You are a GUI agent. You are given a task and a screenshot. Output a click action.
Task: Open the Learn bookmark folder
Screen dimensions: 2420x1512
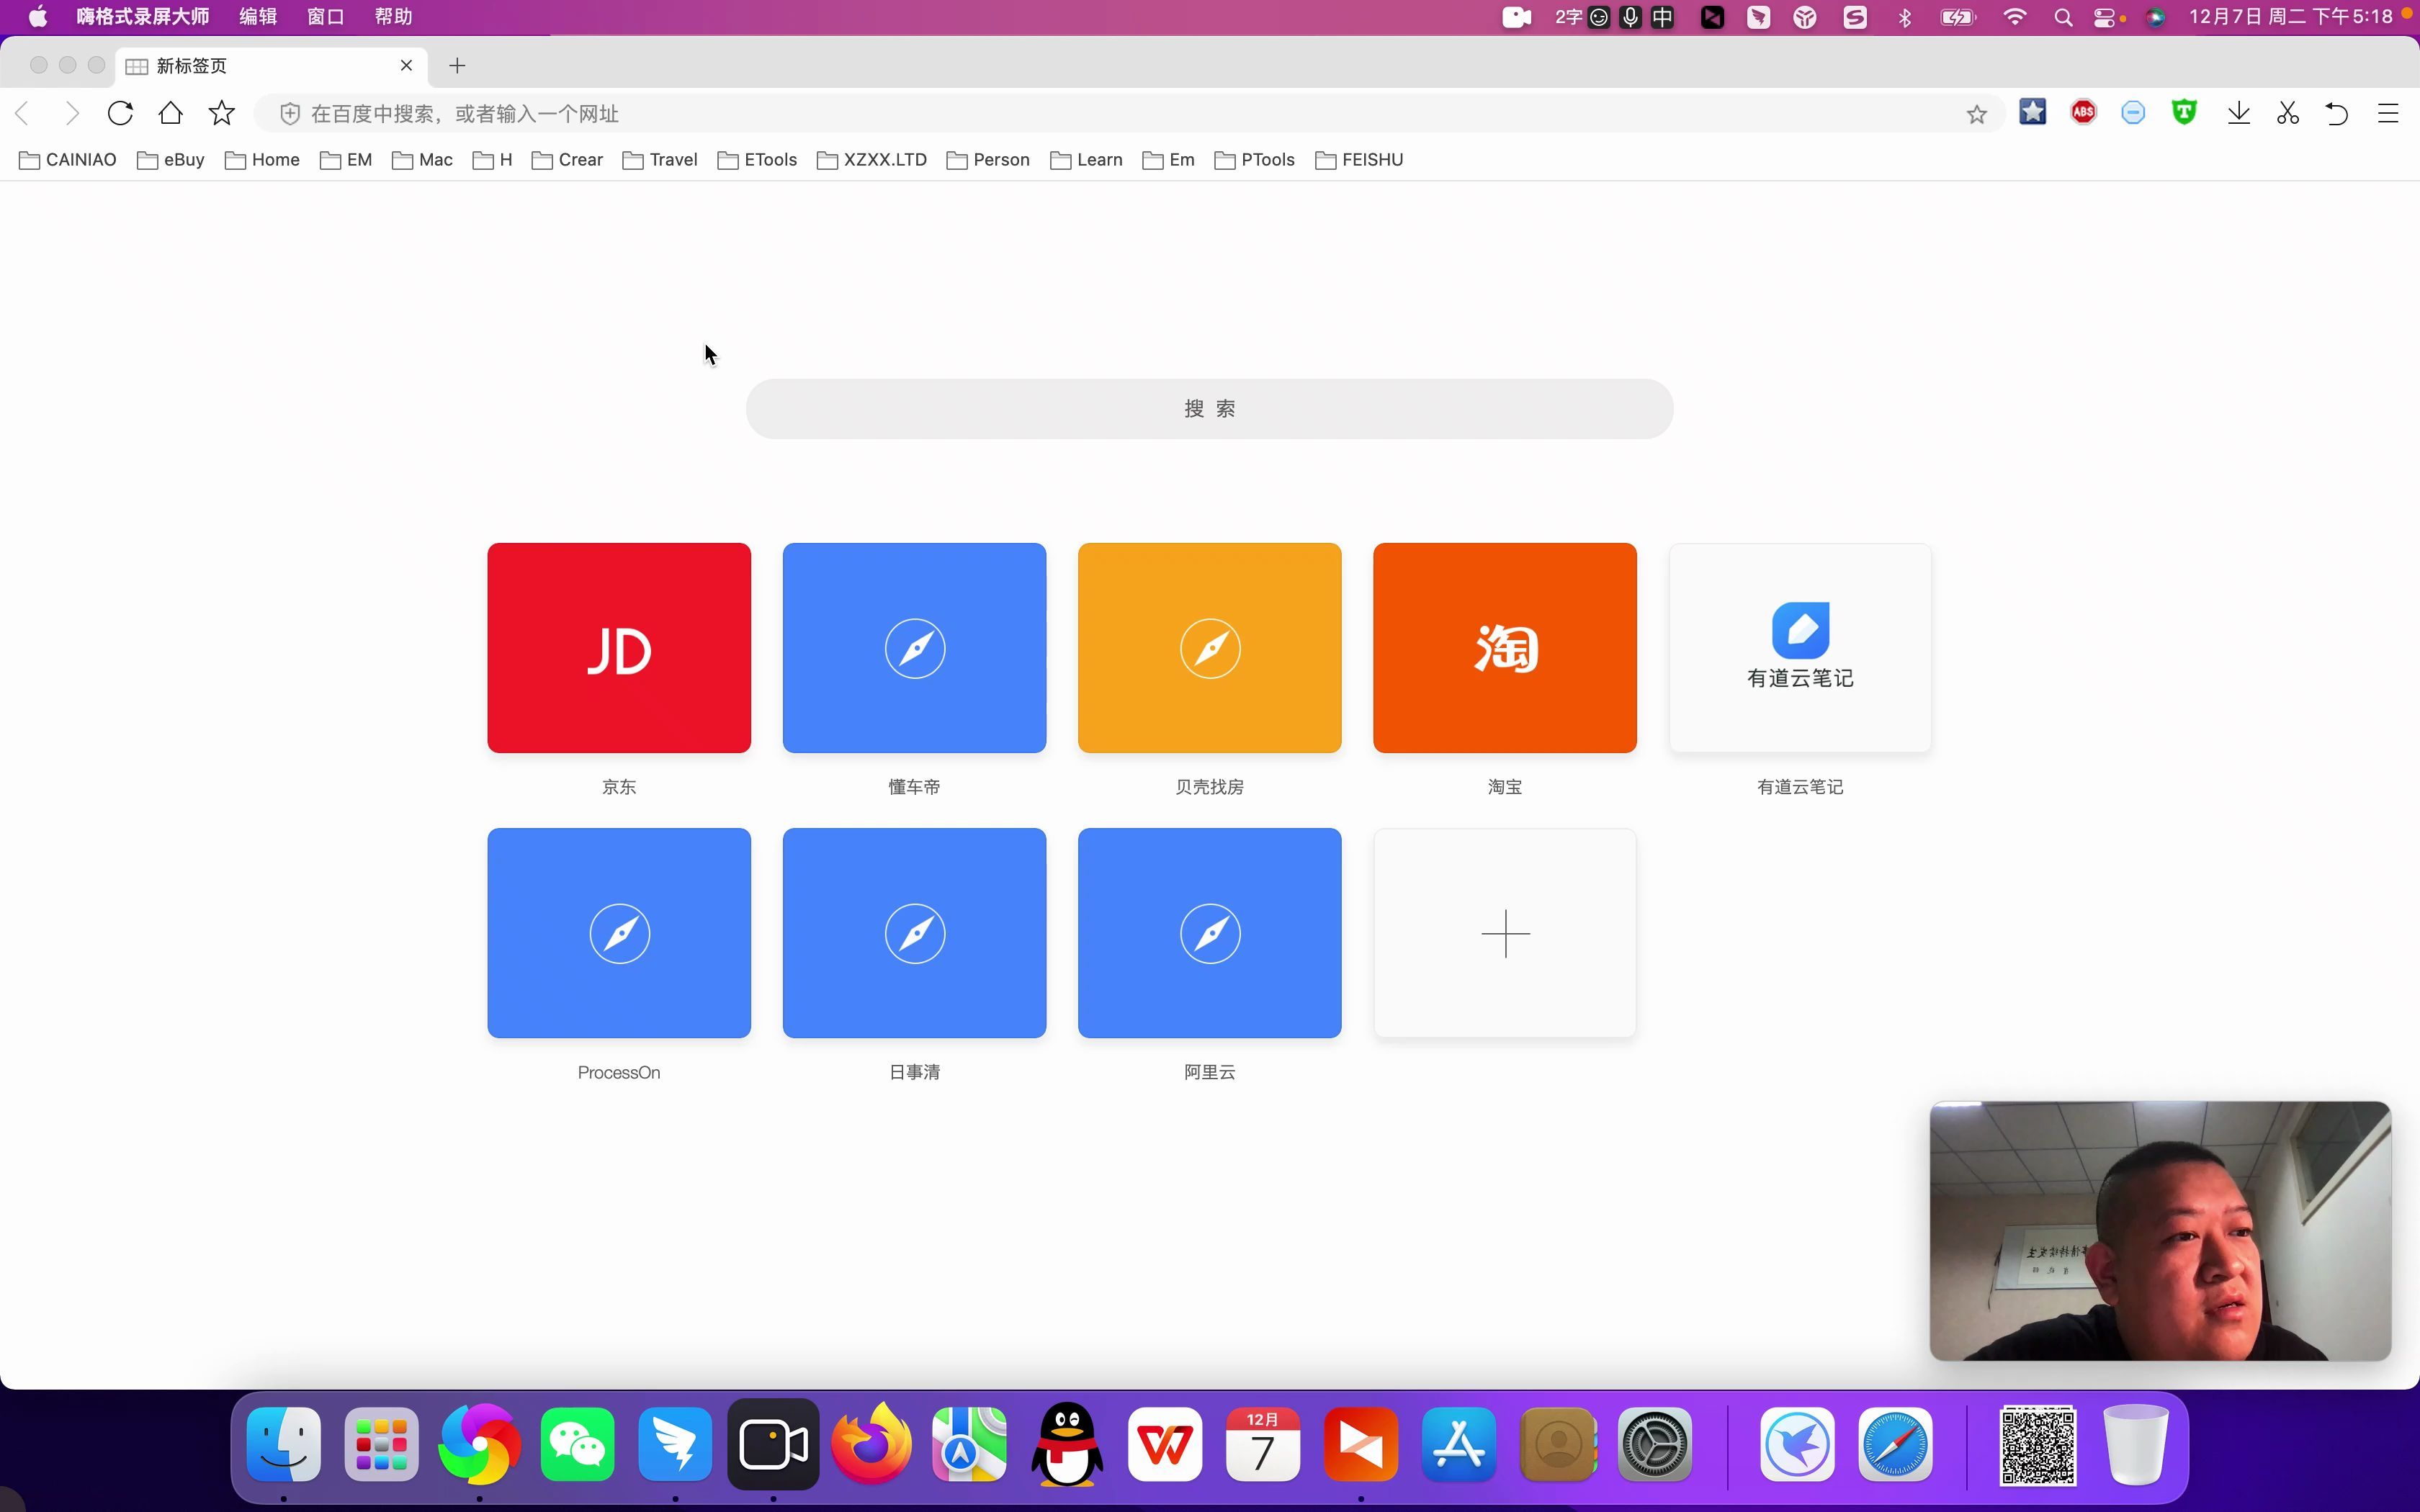1086,160
